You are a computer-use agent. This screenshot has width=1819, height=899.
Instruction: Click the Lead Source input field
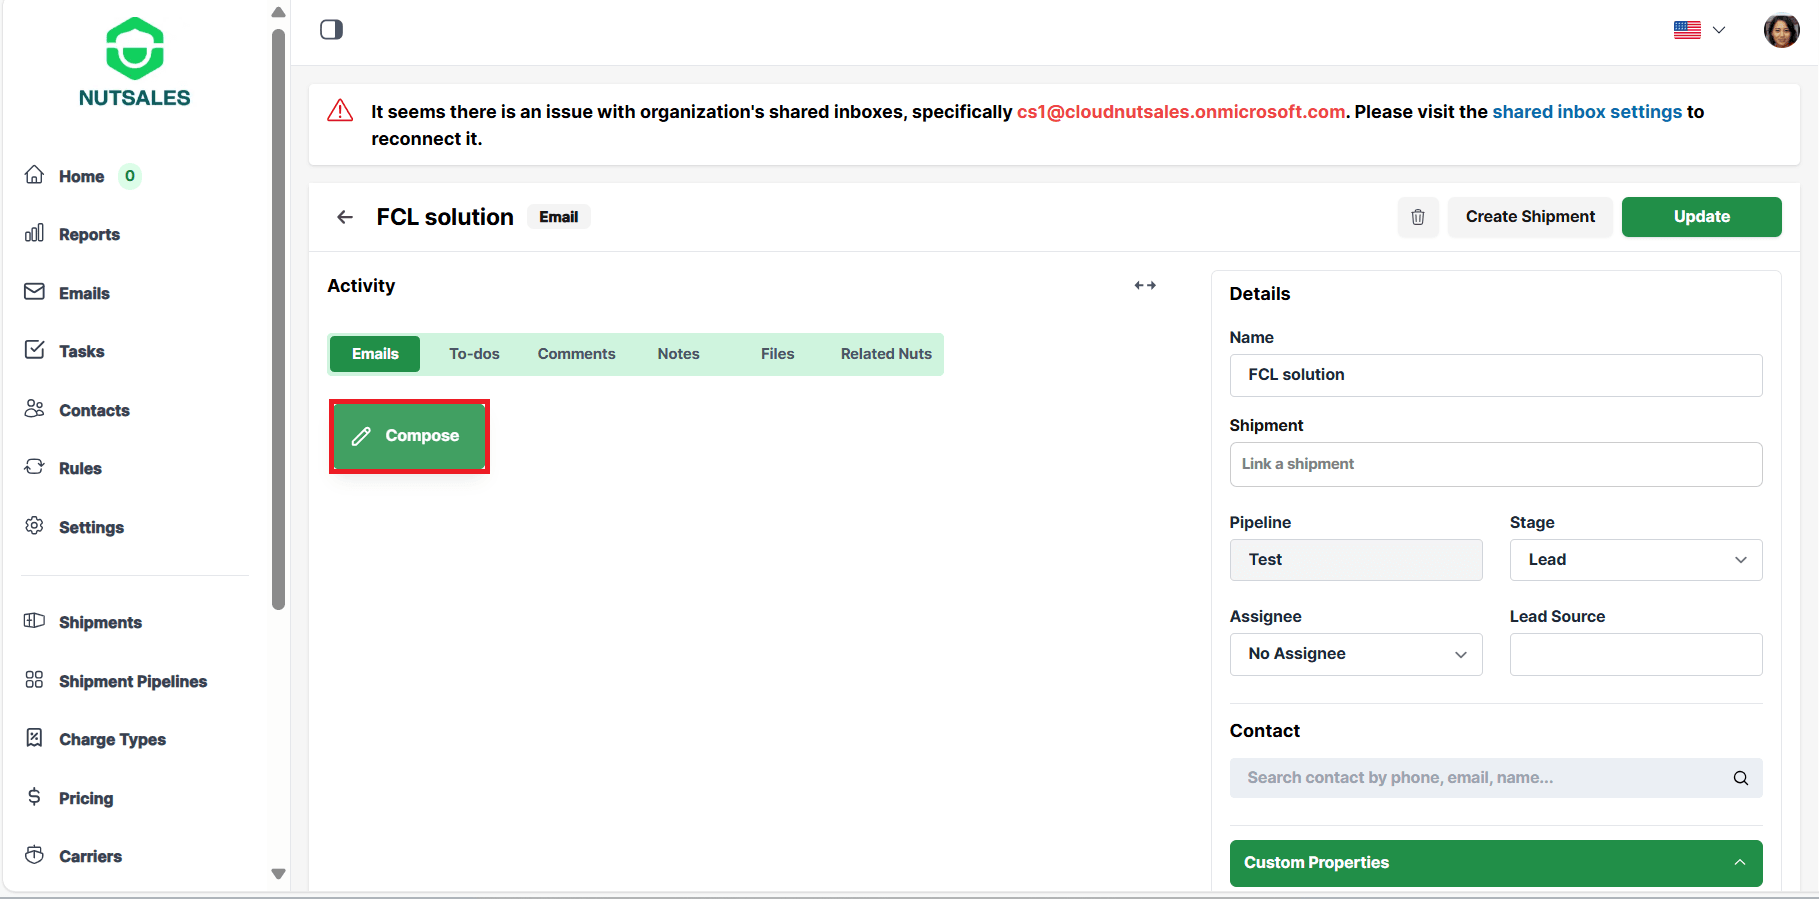click(1636, 654)
